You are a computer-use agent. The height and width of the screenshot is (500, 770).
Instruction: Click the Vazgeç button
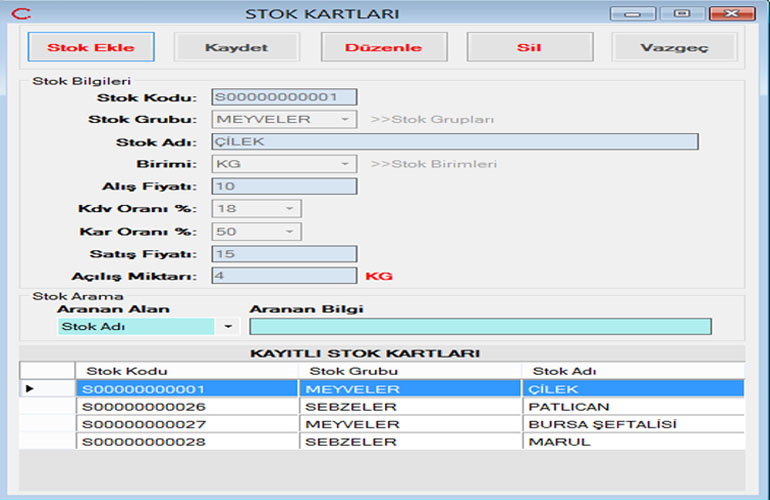pyautogui.click(x=674, y=47)
